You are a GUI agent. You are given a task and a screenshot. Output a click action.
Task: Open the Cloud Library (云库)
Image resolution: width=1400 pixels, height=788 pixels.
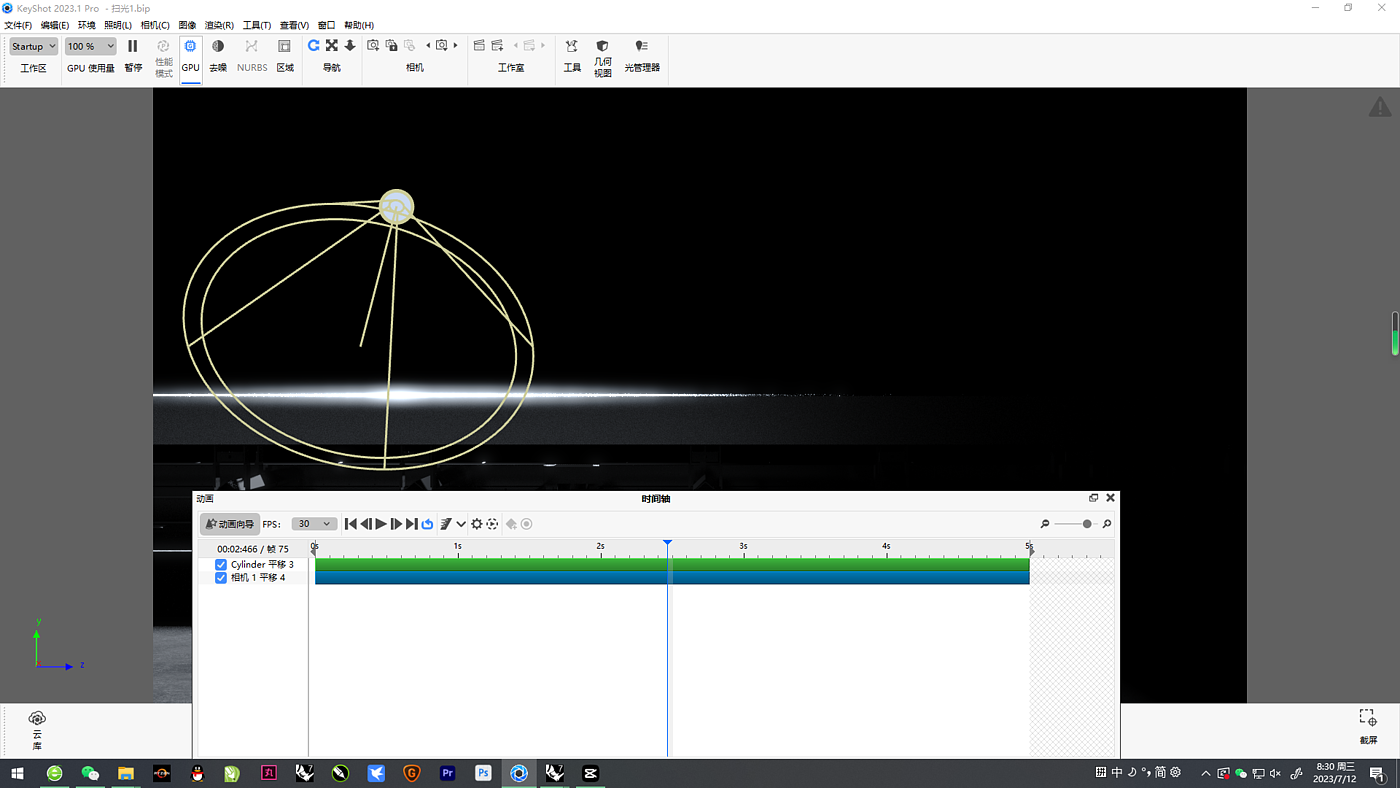[x=37, y=719]
